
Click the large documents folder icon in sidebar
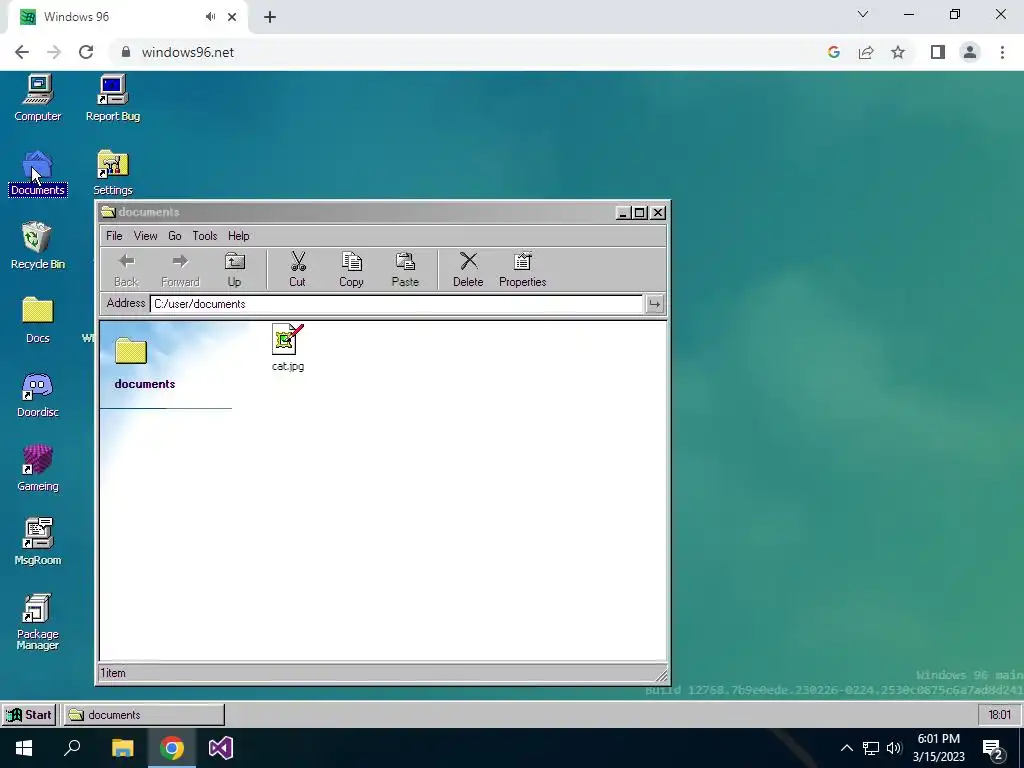click(131, 351)
